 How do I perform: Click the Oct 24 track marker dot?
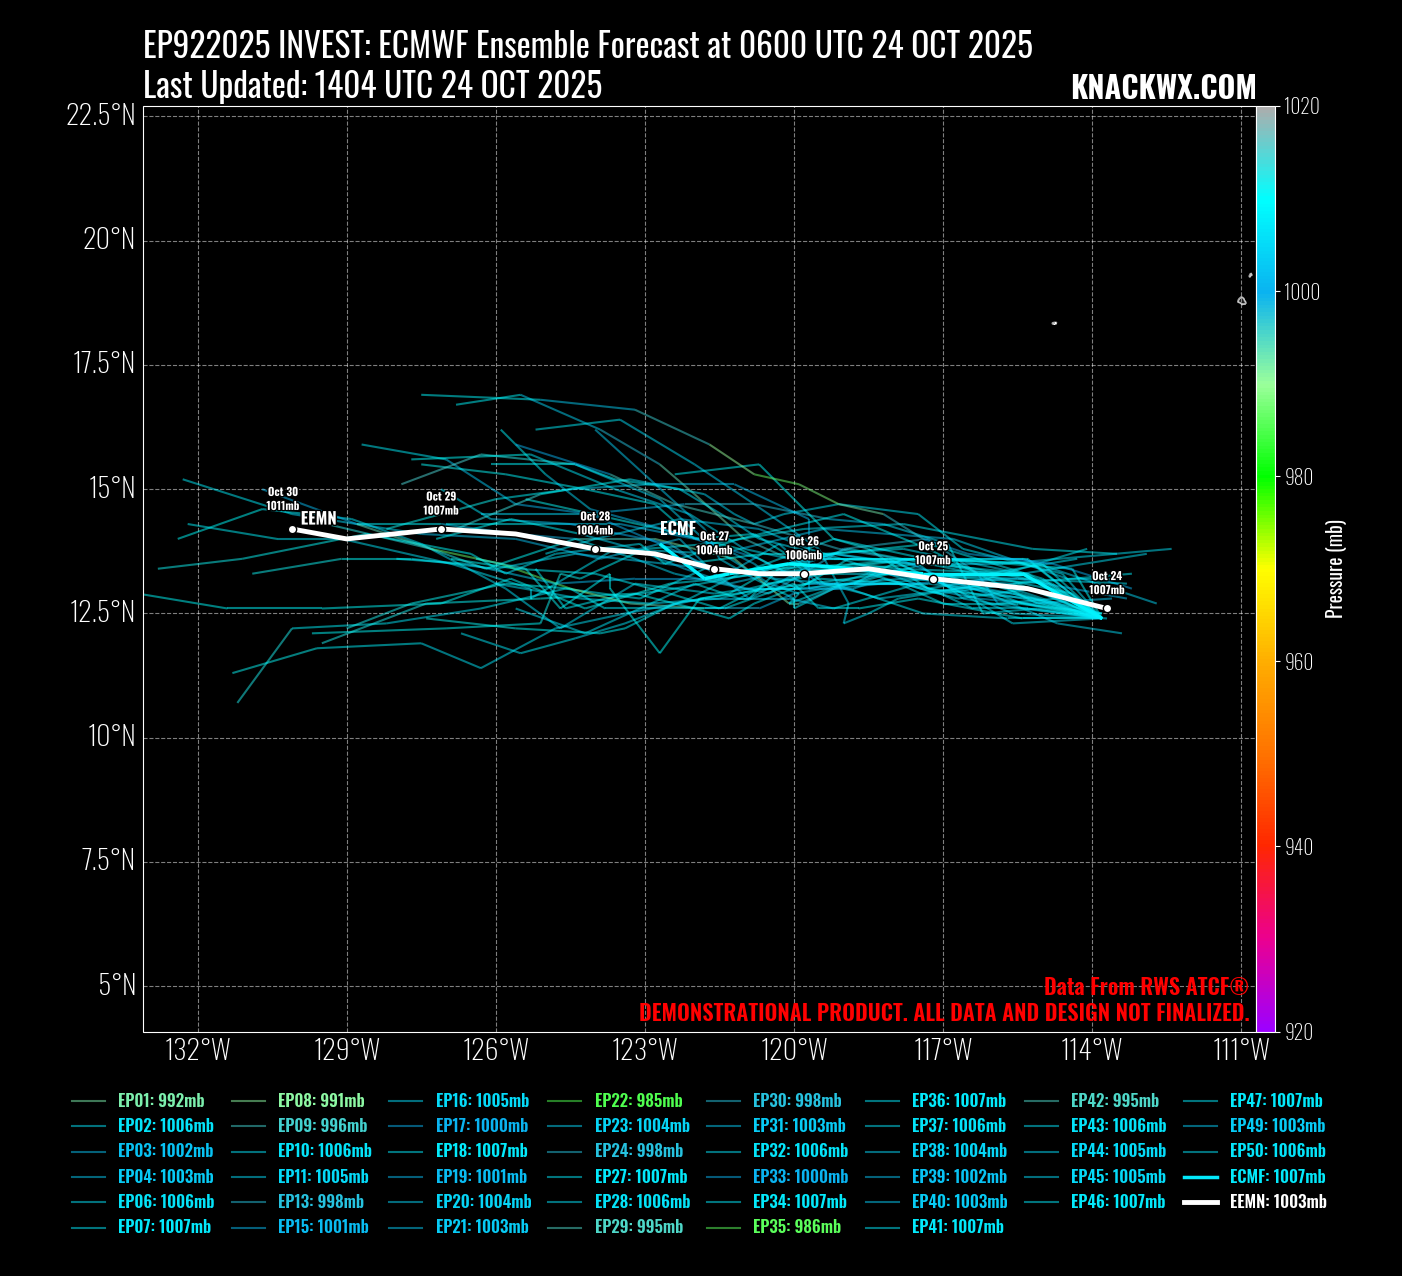(1106, 608)
